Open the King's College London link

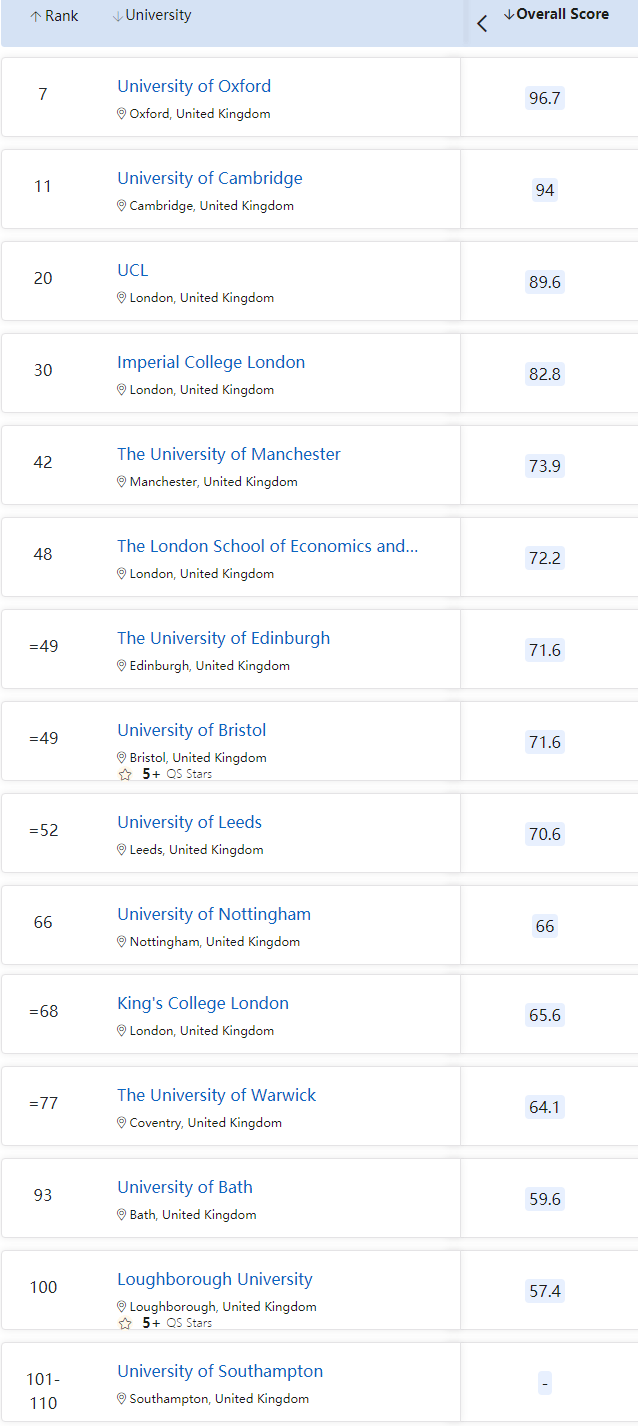[x=203, y=1003]
